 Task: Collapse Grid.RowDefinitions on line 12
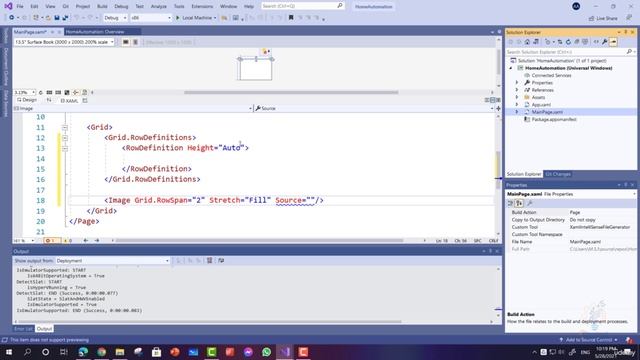[65, 138]
